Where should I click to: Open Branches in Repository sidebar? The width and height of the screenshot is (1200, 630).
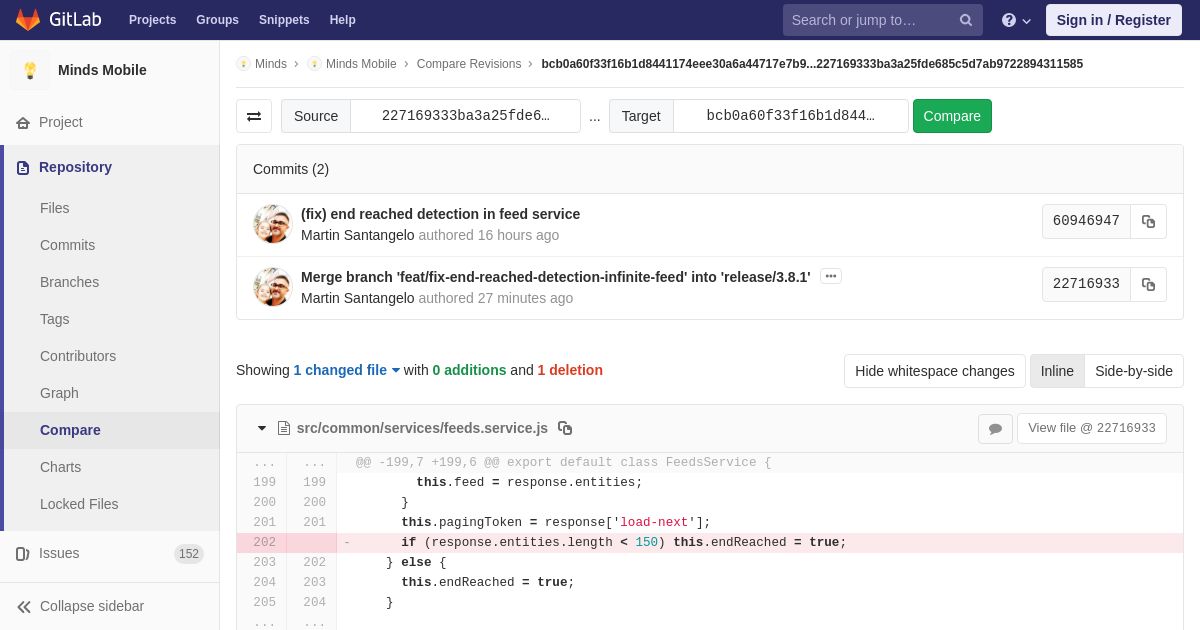[69, 282]
